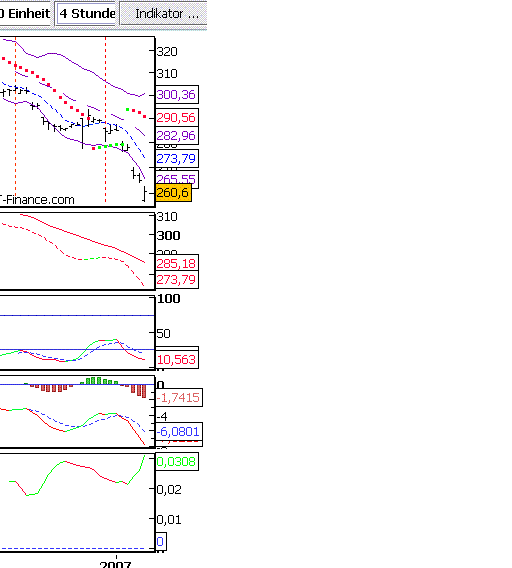Click the 285,18 moving average label
Screen dimensions: 512x568
point(177,263)
